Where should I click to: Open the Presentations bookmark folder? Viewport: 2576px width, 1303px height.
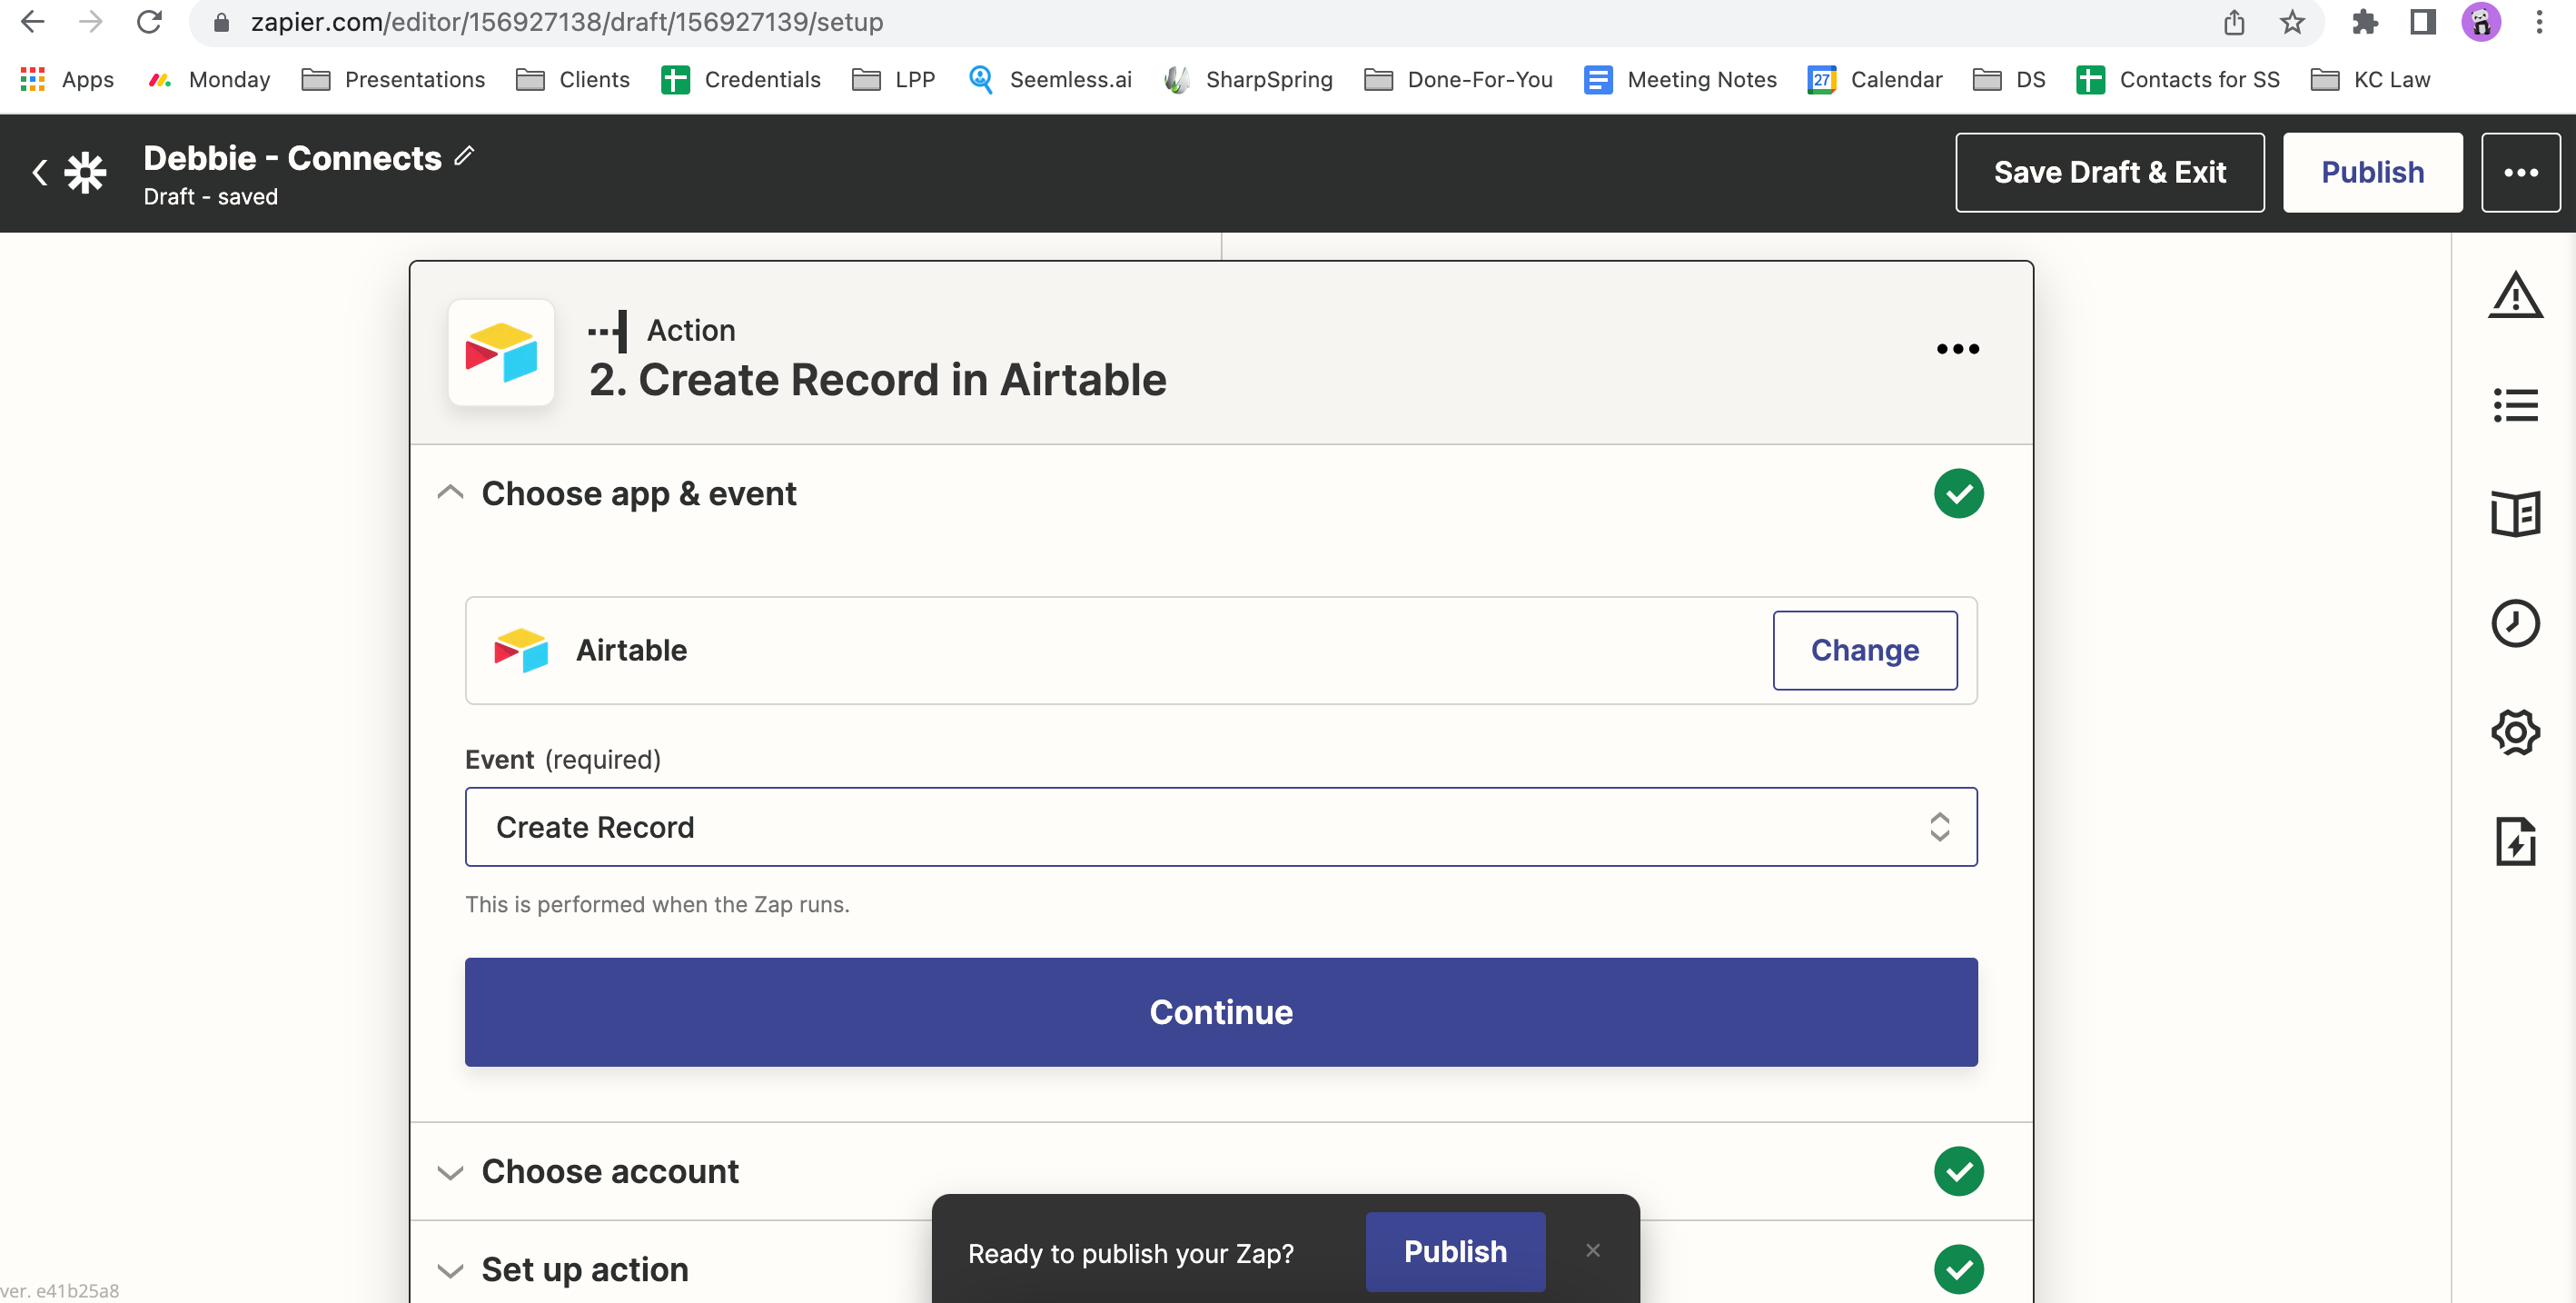(x=393, y=79)
